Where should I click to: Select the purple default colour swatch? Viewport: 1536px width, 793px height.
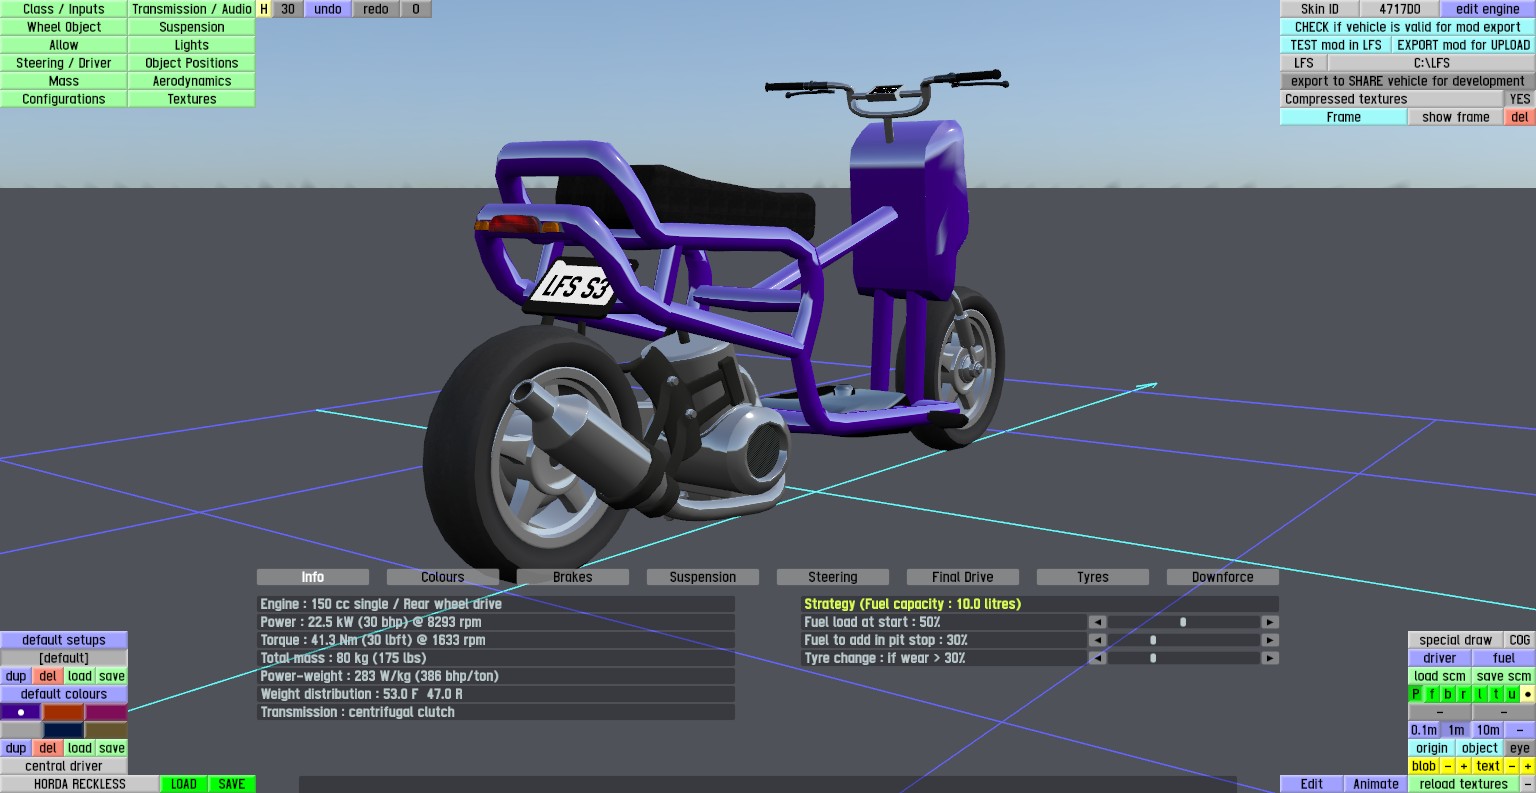point(21,712)
